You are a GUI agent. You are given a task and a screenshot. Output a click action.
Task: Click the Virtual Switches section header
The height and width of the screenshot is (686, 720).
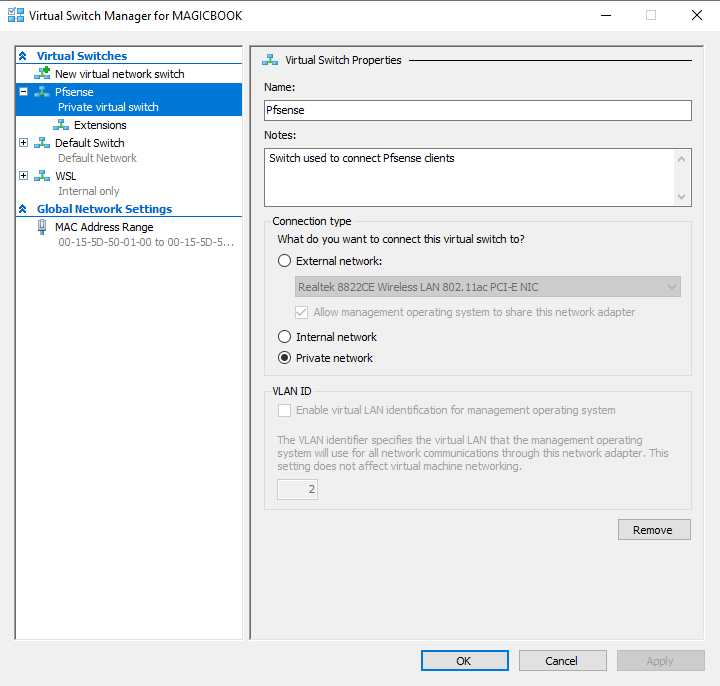[x=82, y=56]
